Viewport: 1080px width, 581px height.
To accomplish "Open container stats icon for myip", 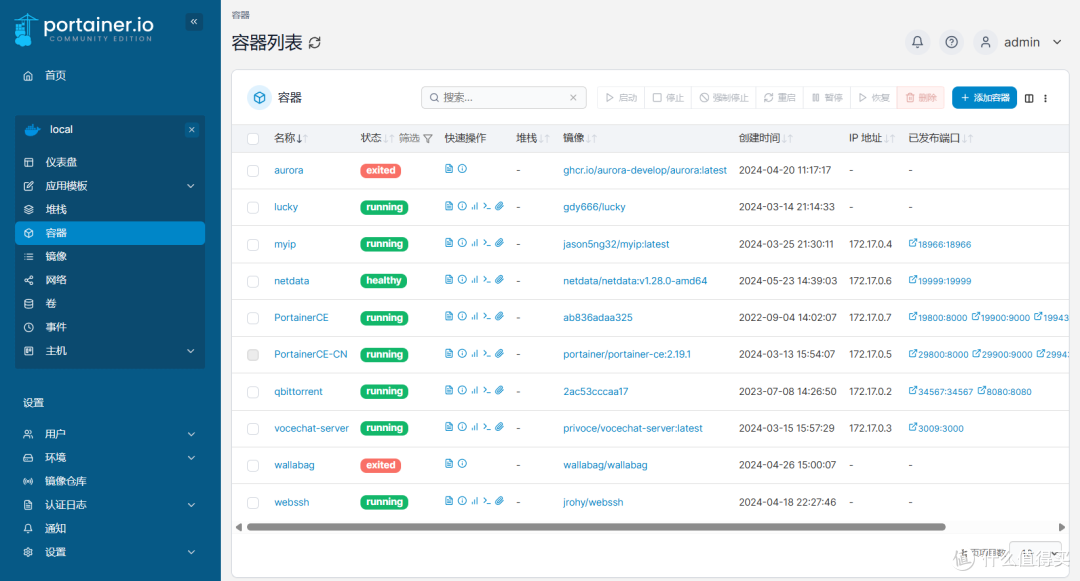I will pos(476,242).
